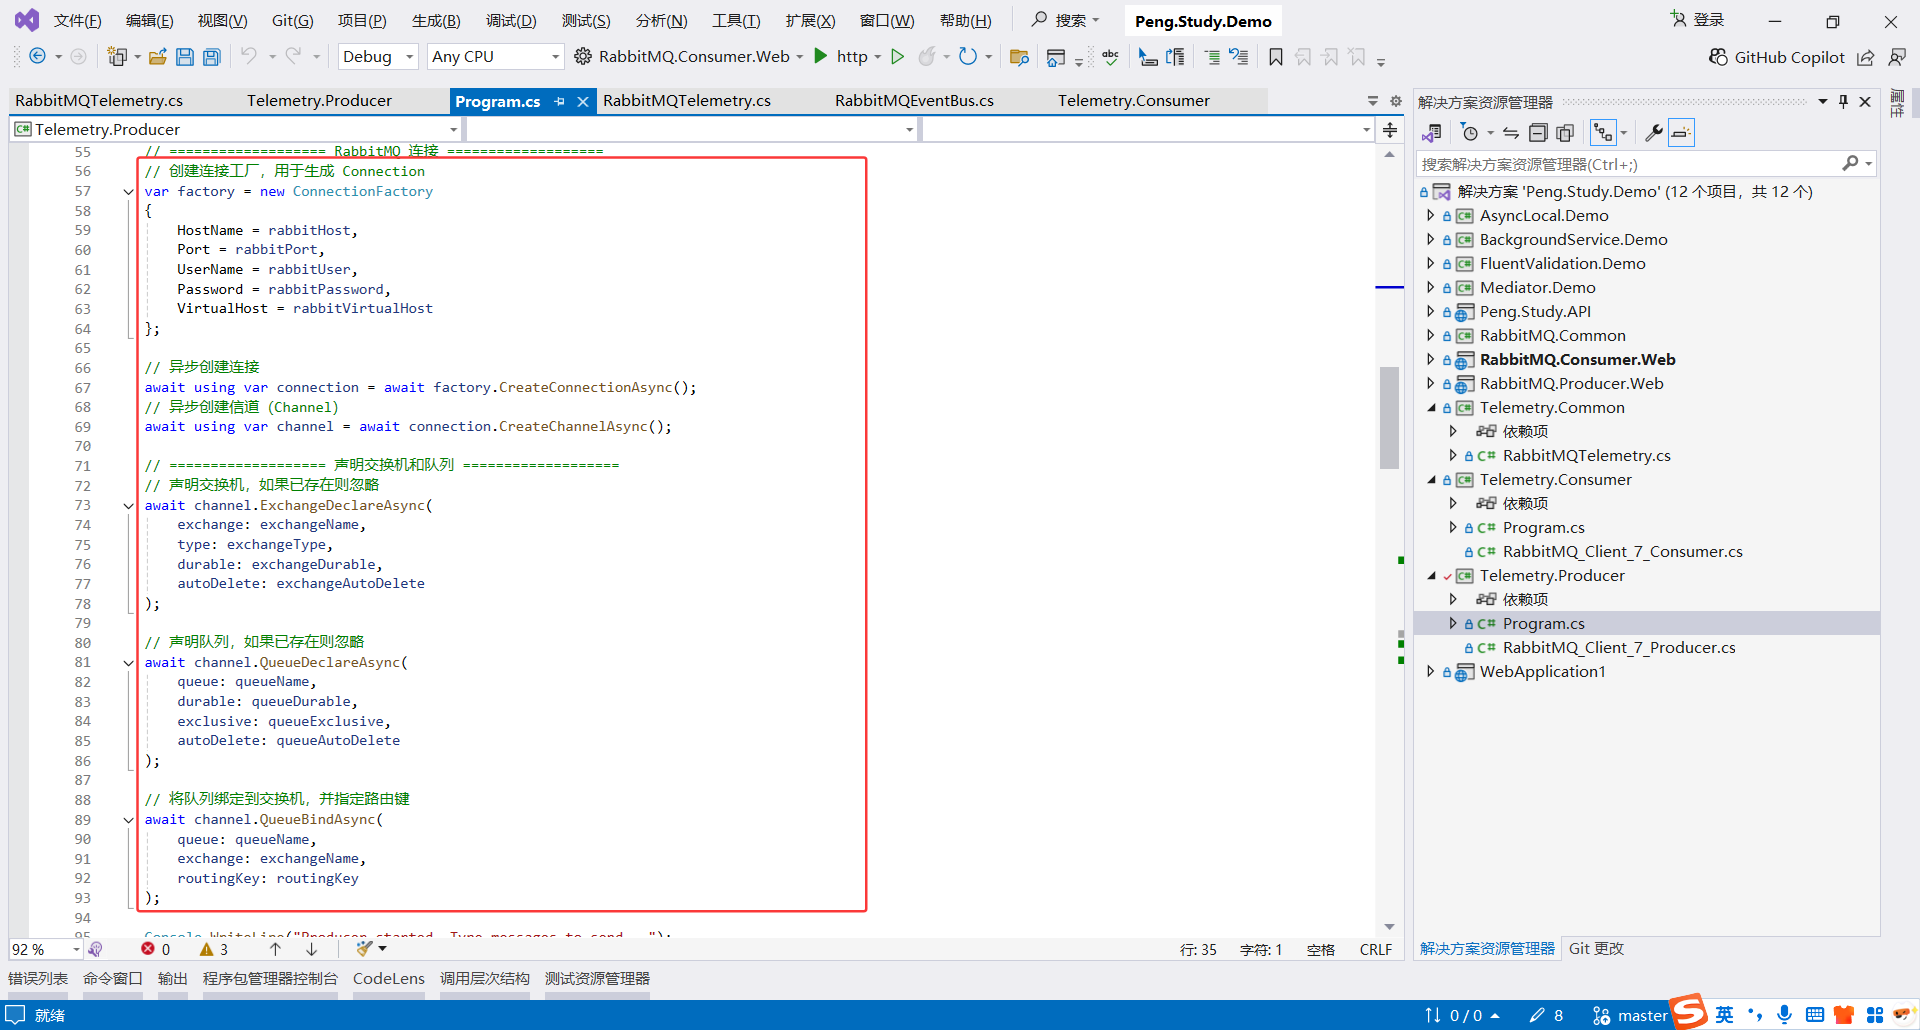Click the New Item toolbar icon
The image size is (1920, 1030).
[117, 57]
